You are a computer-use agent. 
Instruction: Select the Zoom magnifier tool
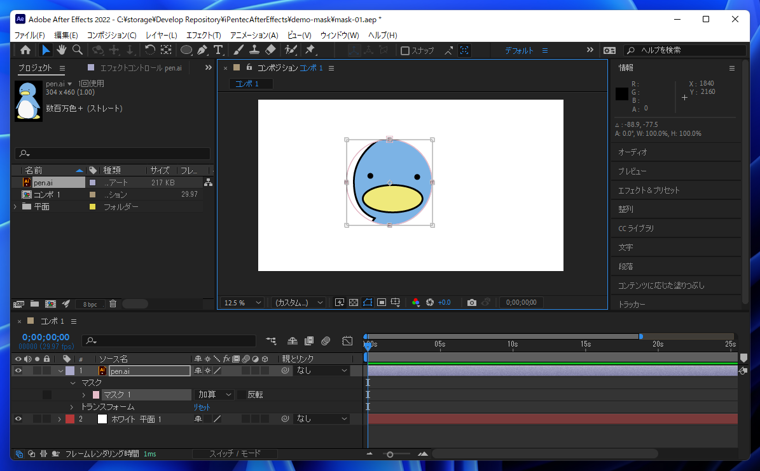point(77,50)
